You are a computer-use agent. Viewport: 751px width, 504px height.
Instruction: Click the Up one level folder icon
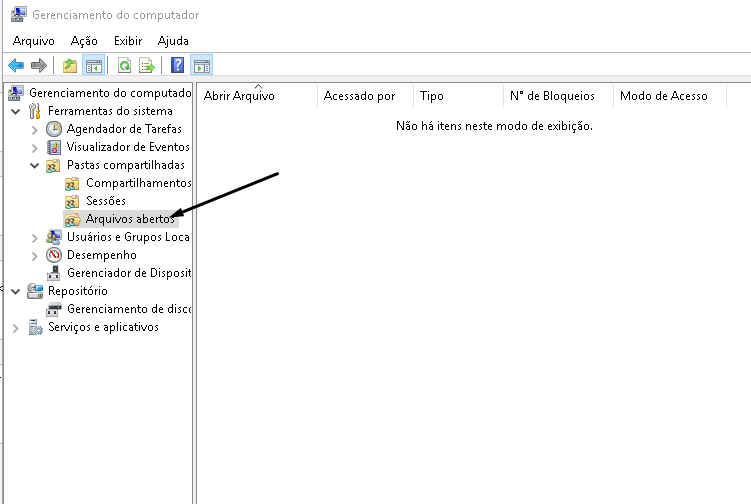tap(70, 66)
